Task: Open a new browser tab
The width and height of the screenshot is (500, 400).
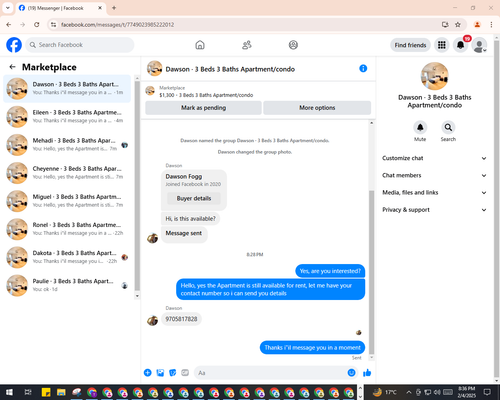Action: (x=114, y=8)
